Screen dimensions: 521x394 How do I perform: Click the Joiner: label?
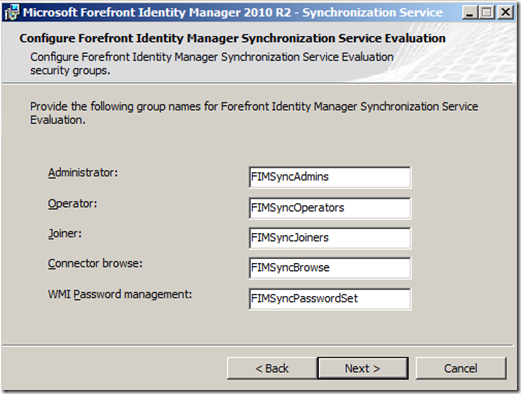click(x=65, y=233)
